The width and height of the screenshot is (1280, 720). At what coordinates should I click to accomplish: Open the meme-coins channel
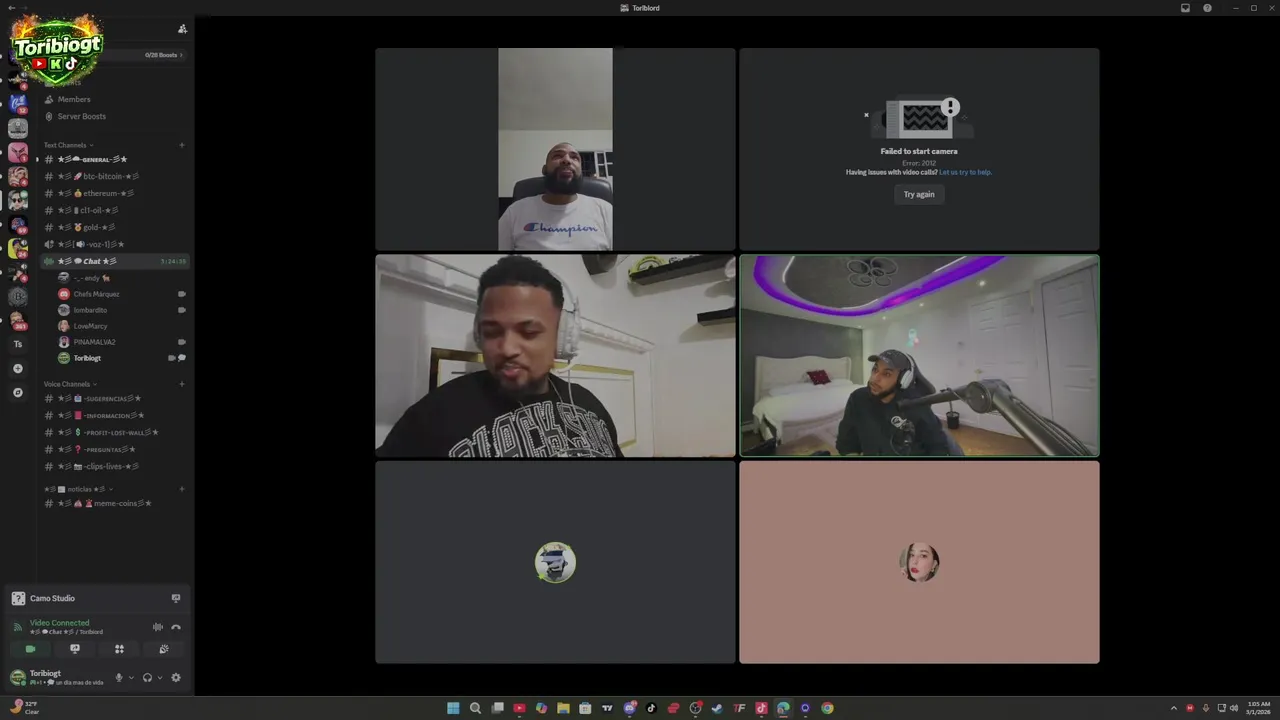pos(114,503)
